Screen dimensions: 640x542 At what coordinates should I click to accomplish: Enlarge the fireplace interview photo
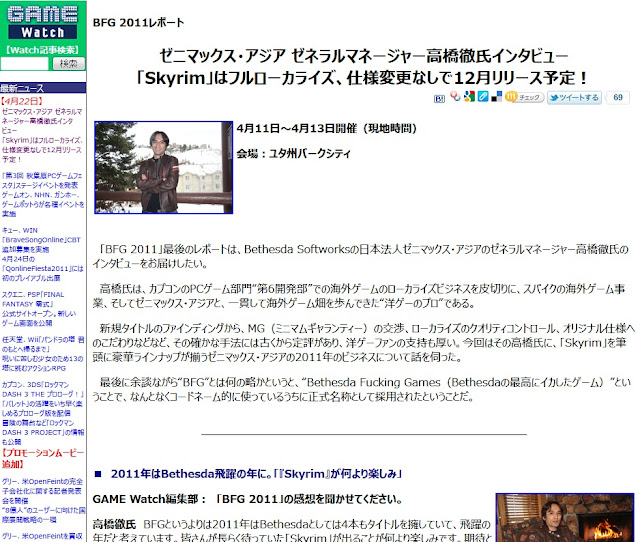565,518
